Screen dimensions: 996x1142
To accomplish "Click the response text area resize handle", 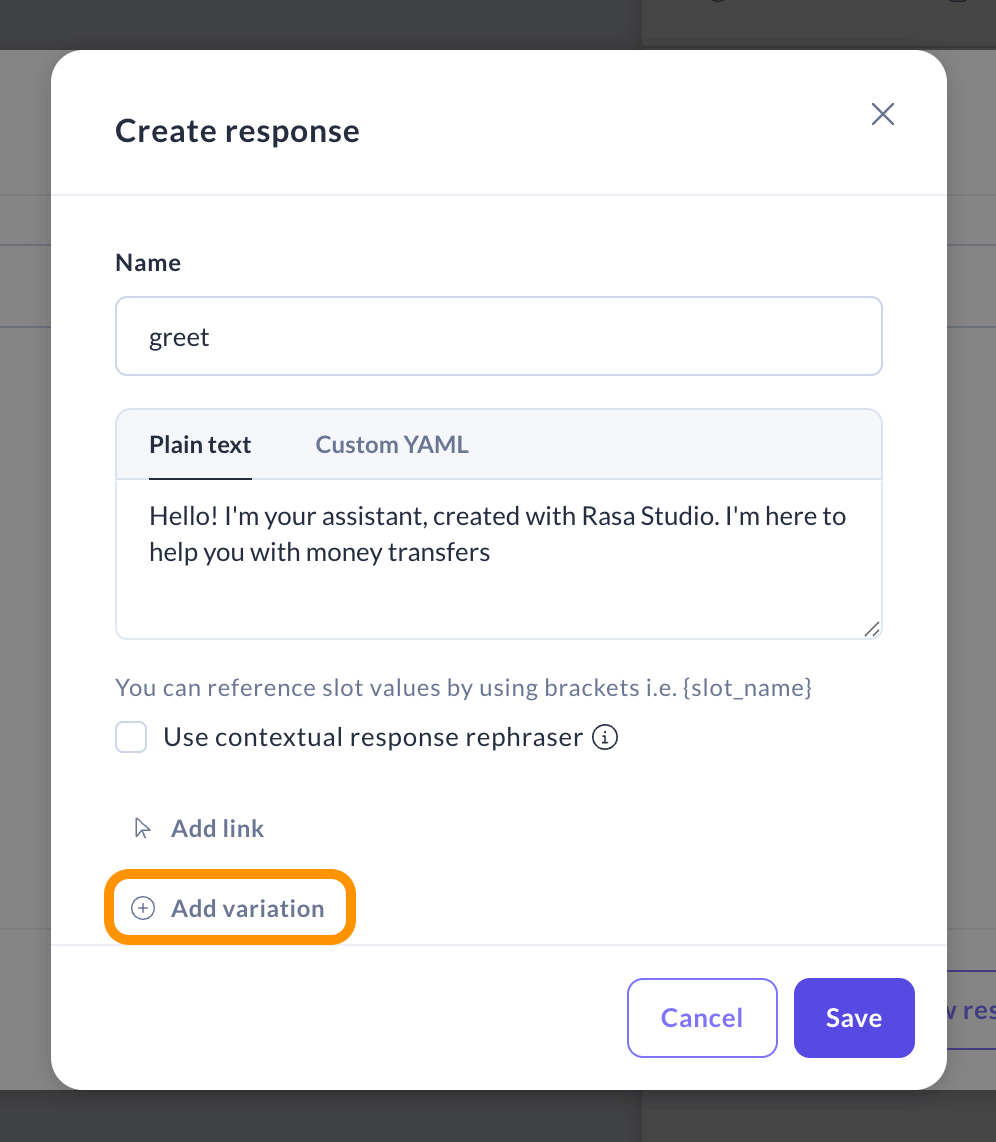I will (871, 628).
